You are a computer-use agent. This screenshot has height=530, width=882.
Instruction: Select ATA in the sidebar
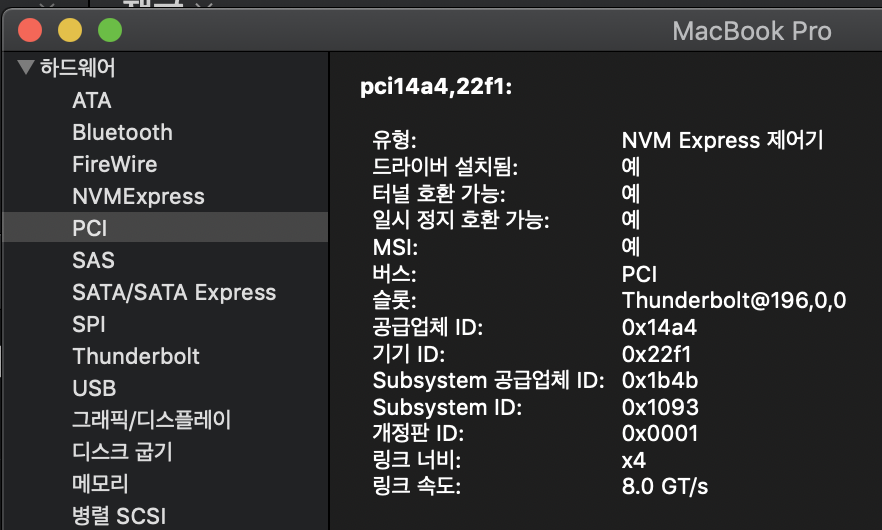tap(92, 100)
